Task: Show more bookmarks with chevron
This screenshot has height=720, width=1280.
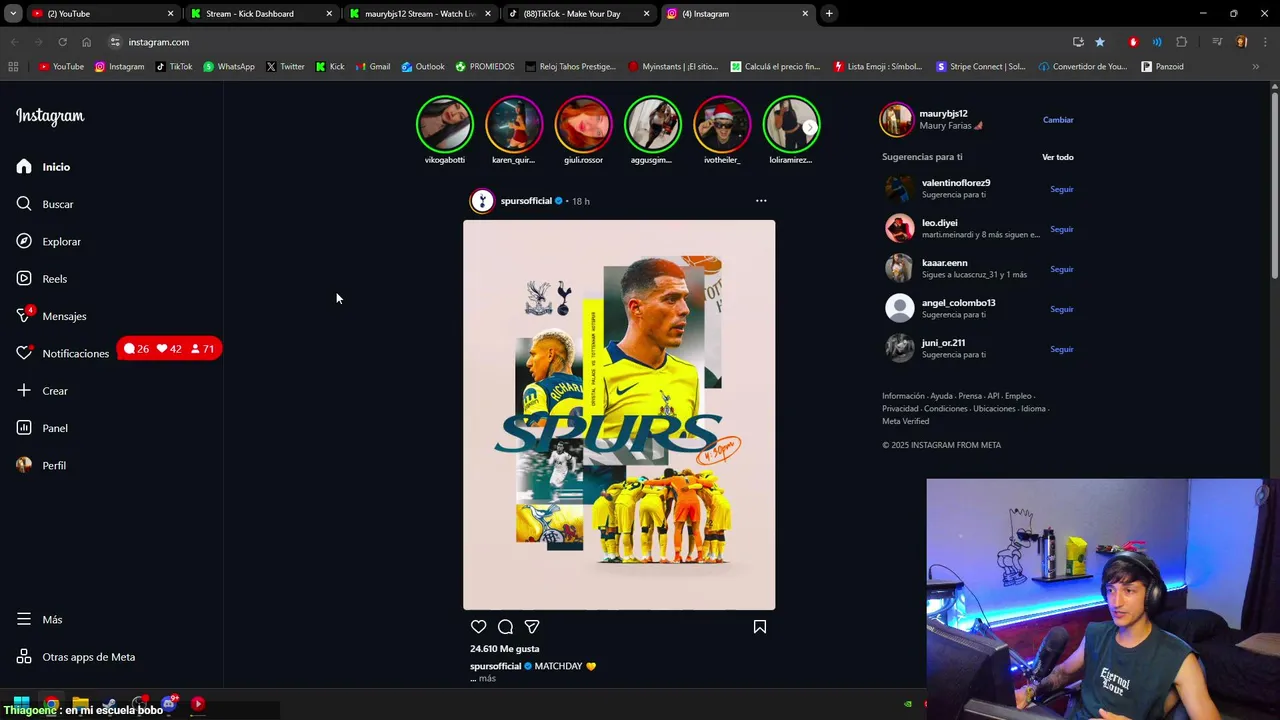Action: [1256, 67]
